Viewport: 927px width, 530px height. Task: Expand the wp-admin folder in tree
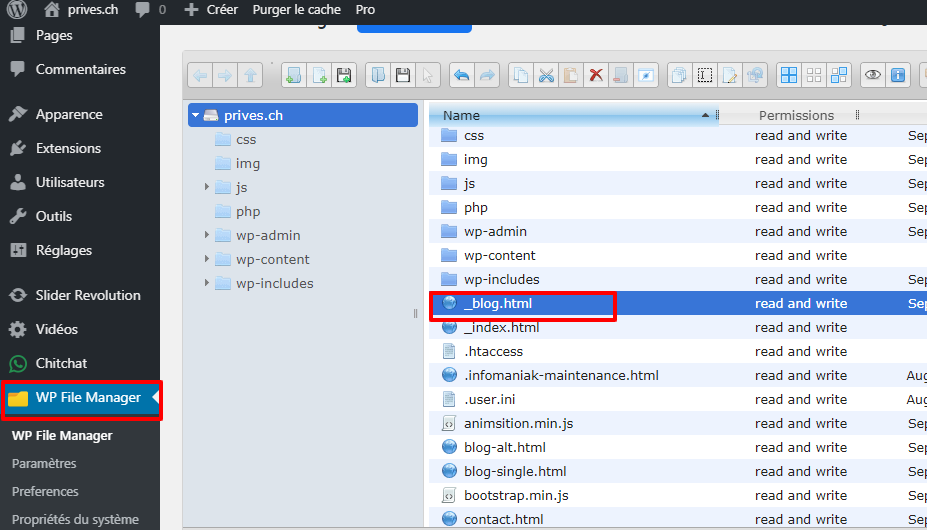206,235
